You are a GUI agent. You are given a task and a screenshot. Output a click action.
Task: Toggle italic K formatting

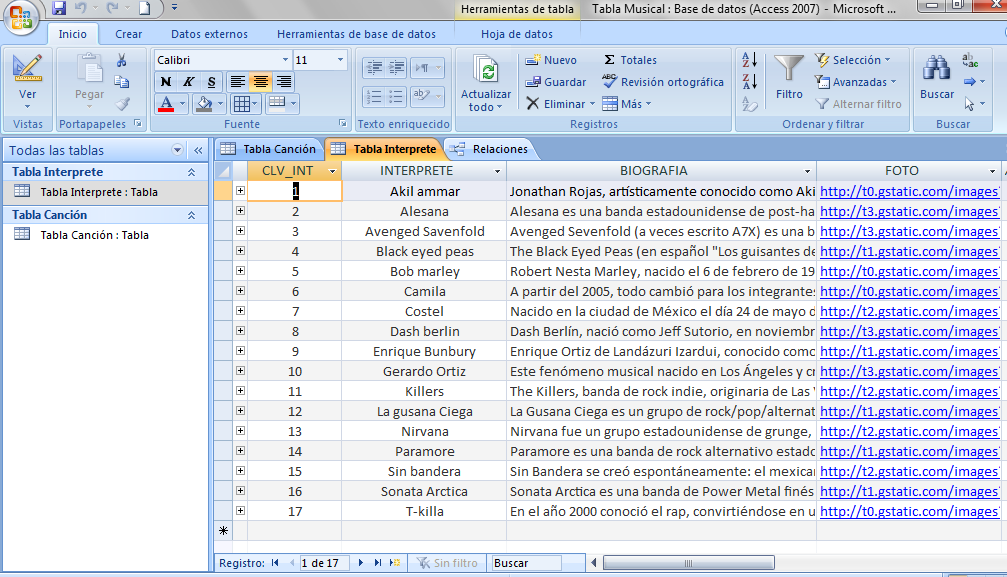tap(188, 82)
